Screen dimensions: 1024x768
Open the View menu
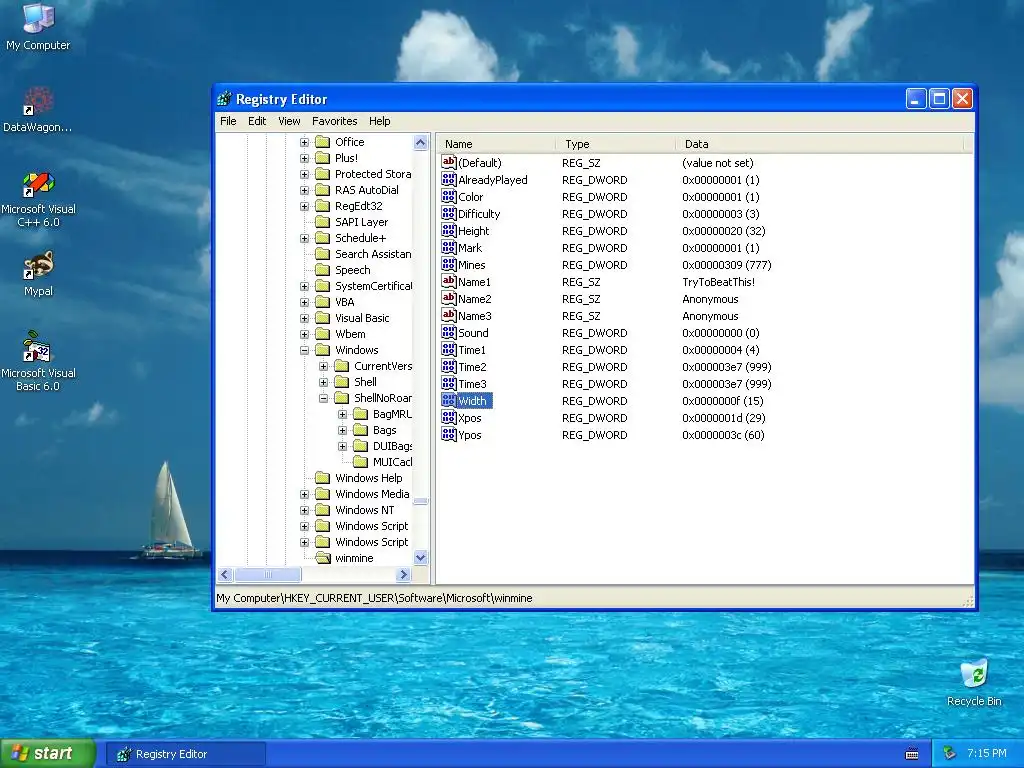(x=289, y=121)
